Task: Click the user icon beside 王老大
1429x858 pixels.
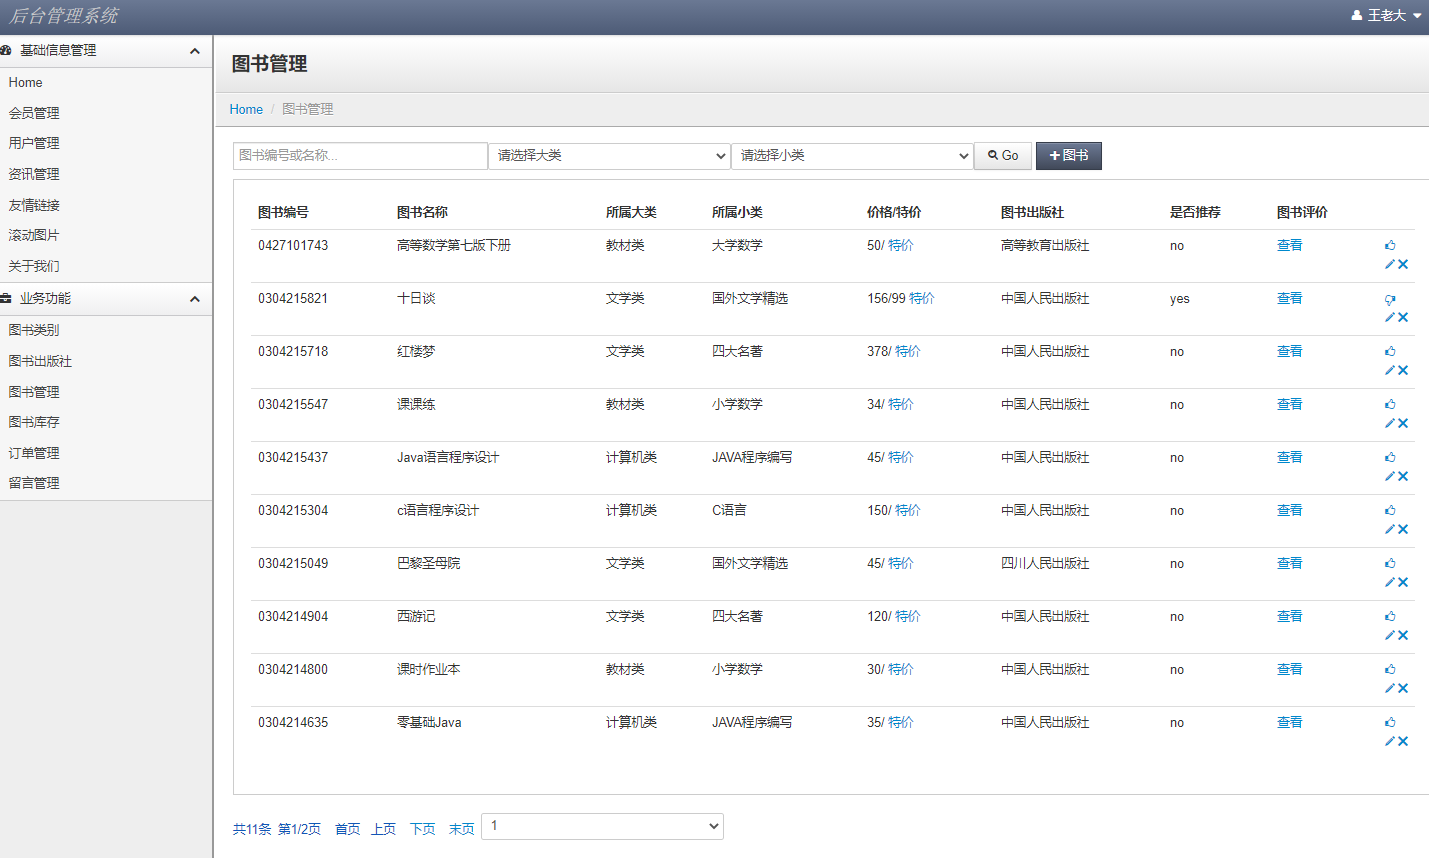Action: click(x=1356, y=15)
